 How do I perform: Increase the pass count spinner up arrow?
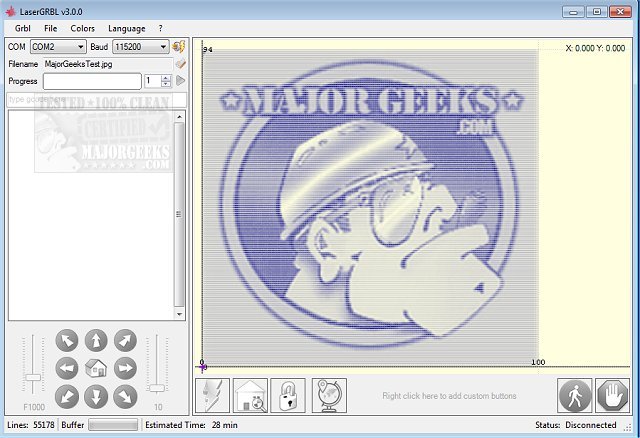(x=166, y=78)
